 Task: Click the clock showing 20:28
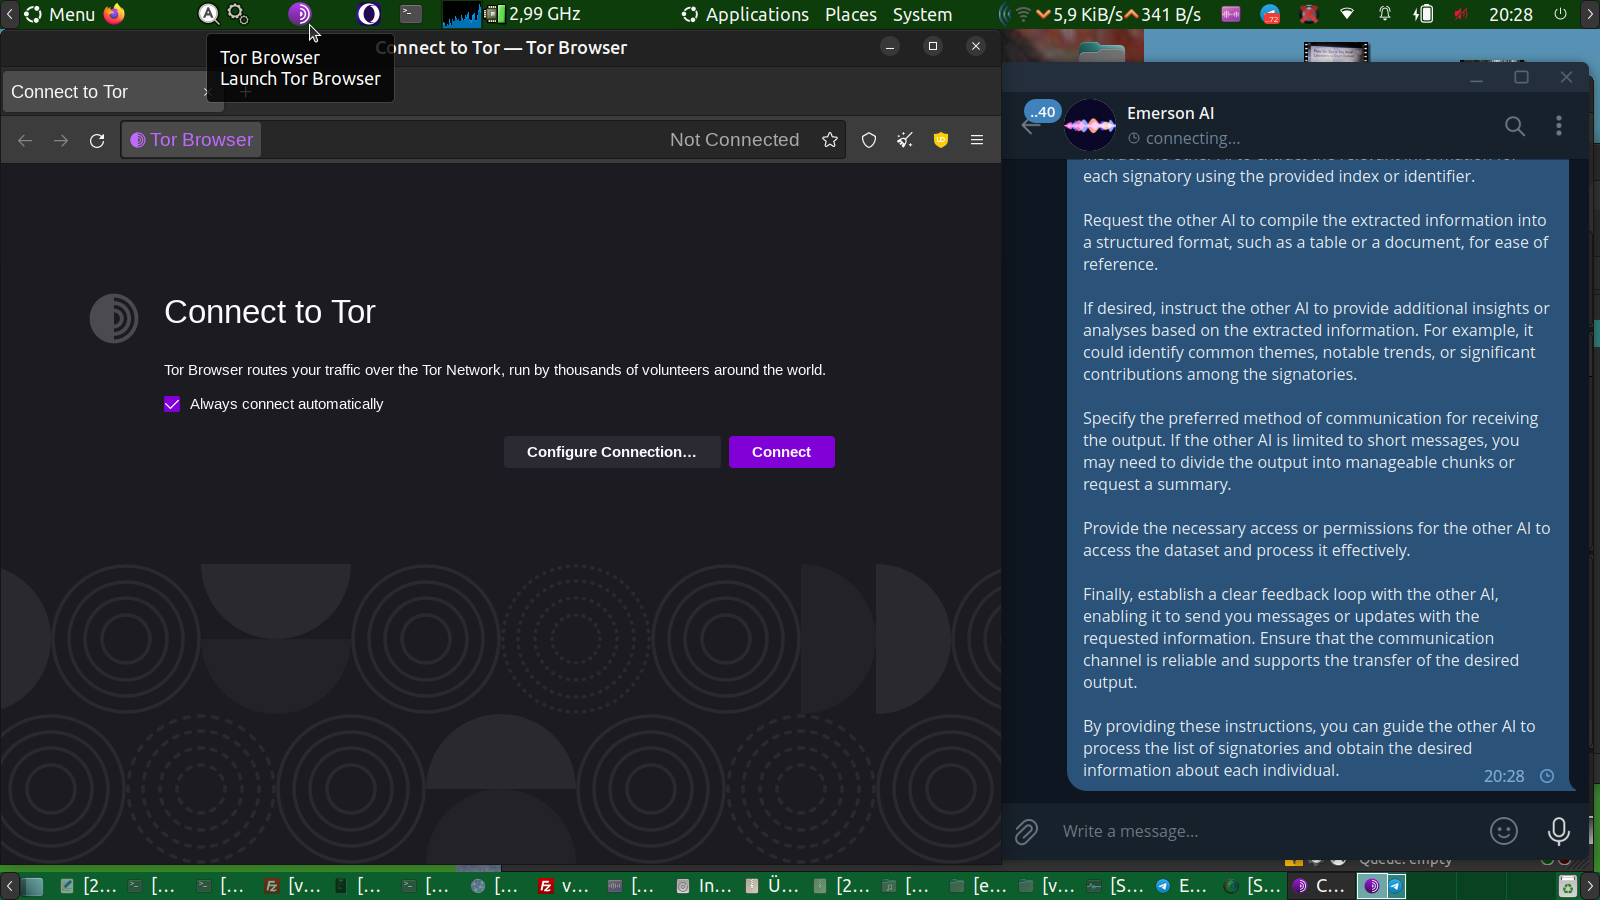pos(1510,14)
